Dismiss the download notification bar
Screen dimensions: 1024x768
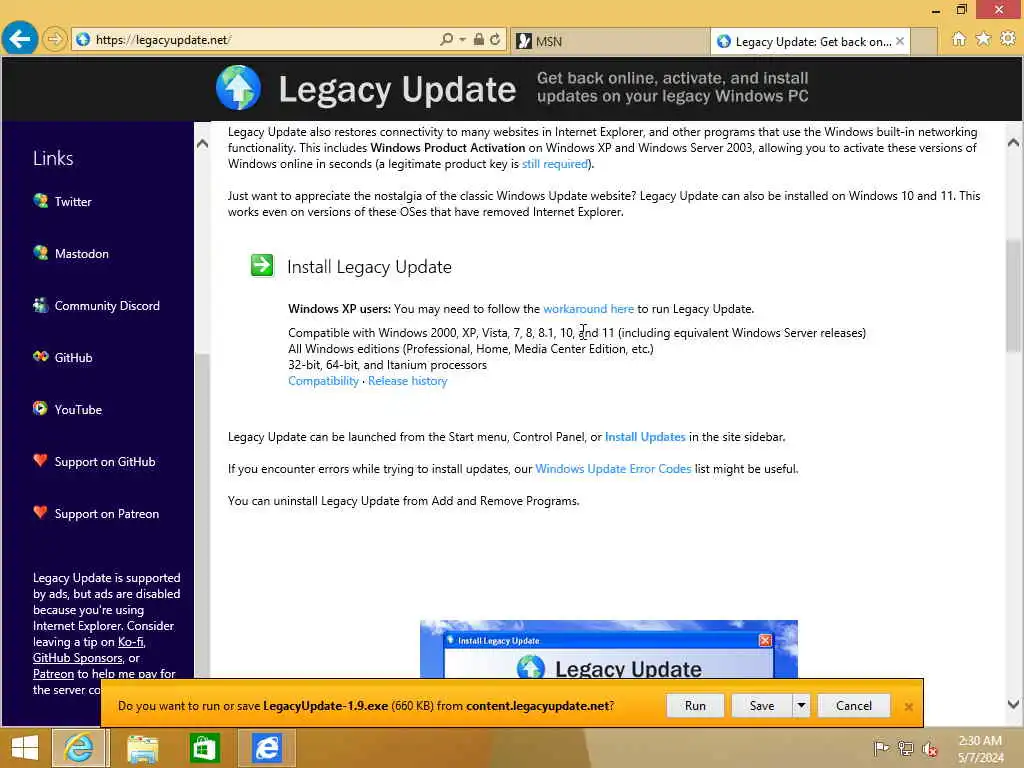pyautogui.click(x=908, y=707)
